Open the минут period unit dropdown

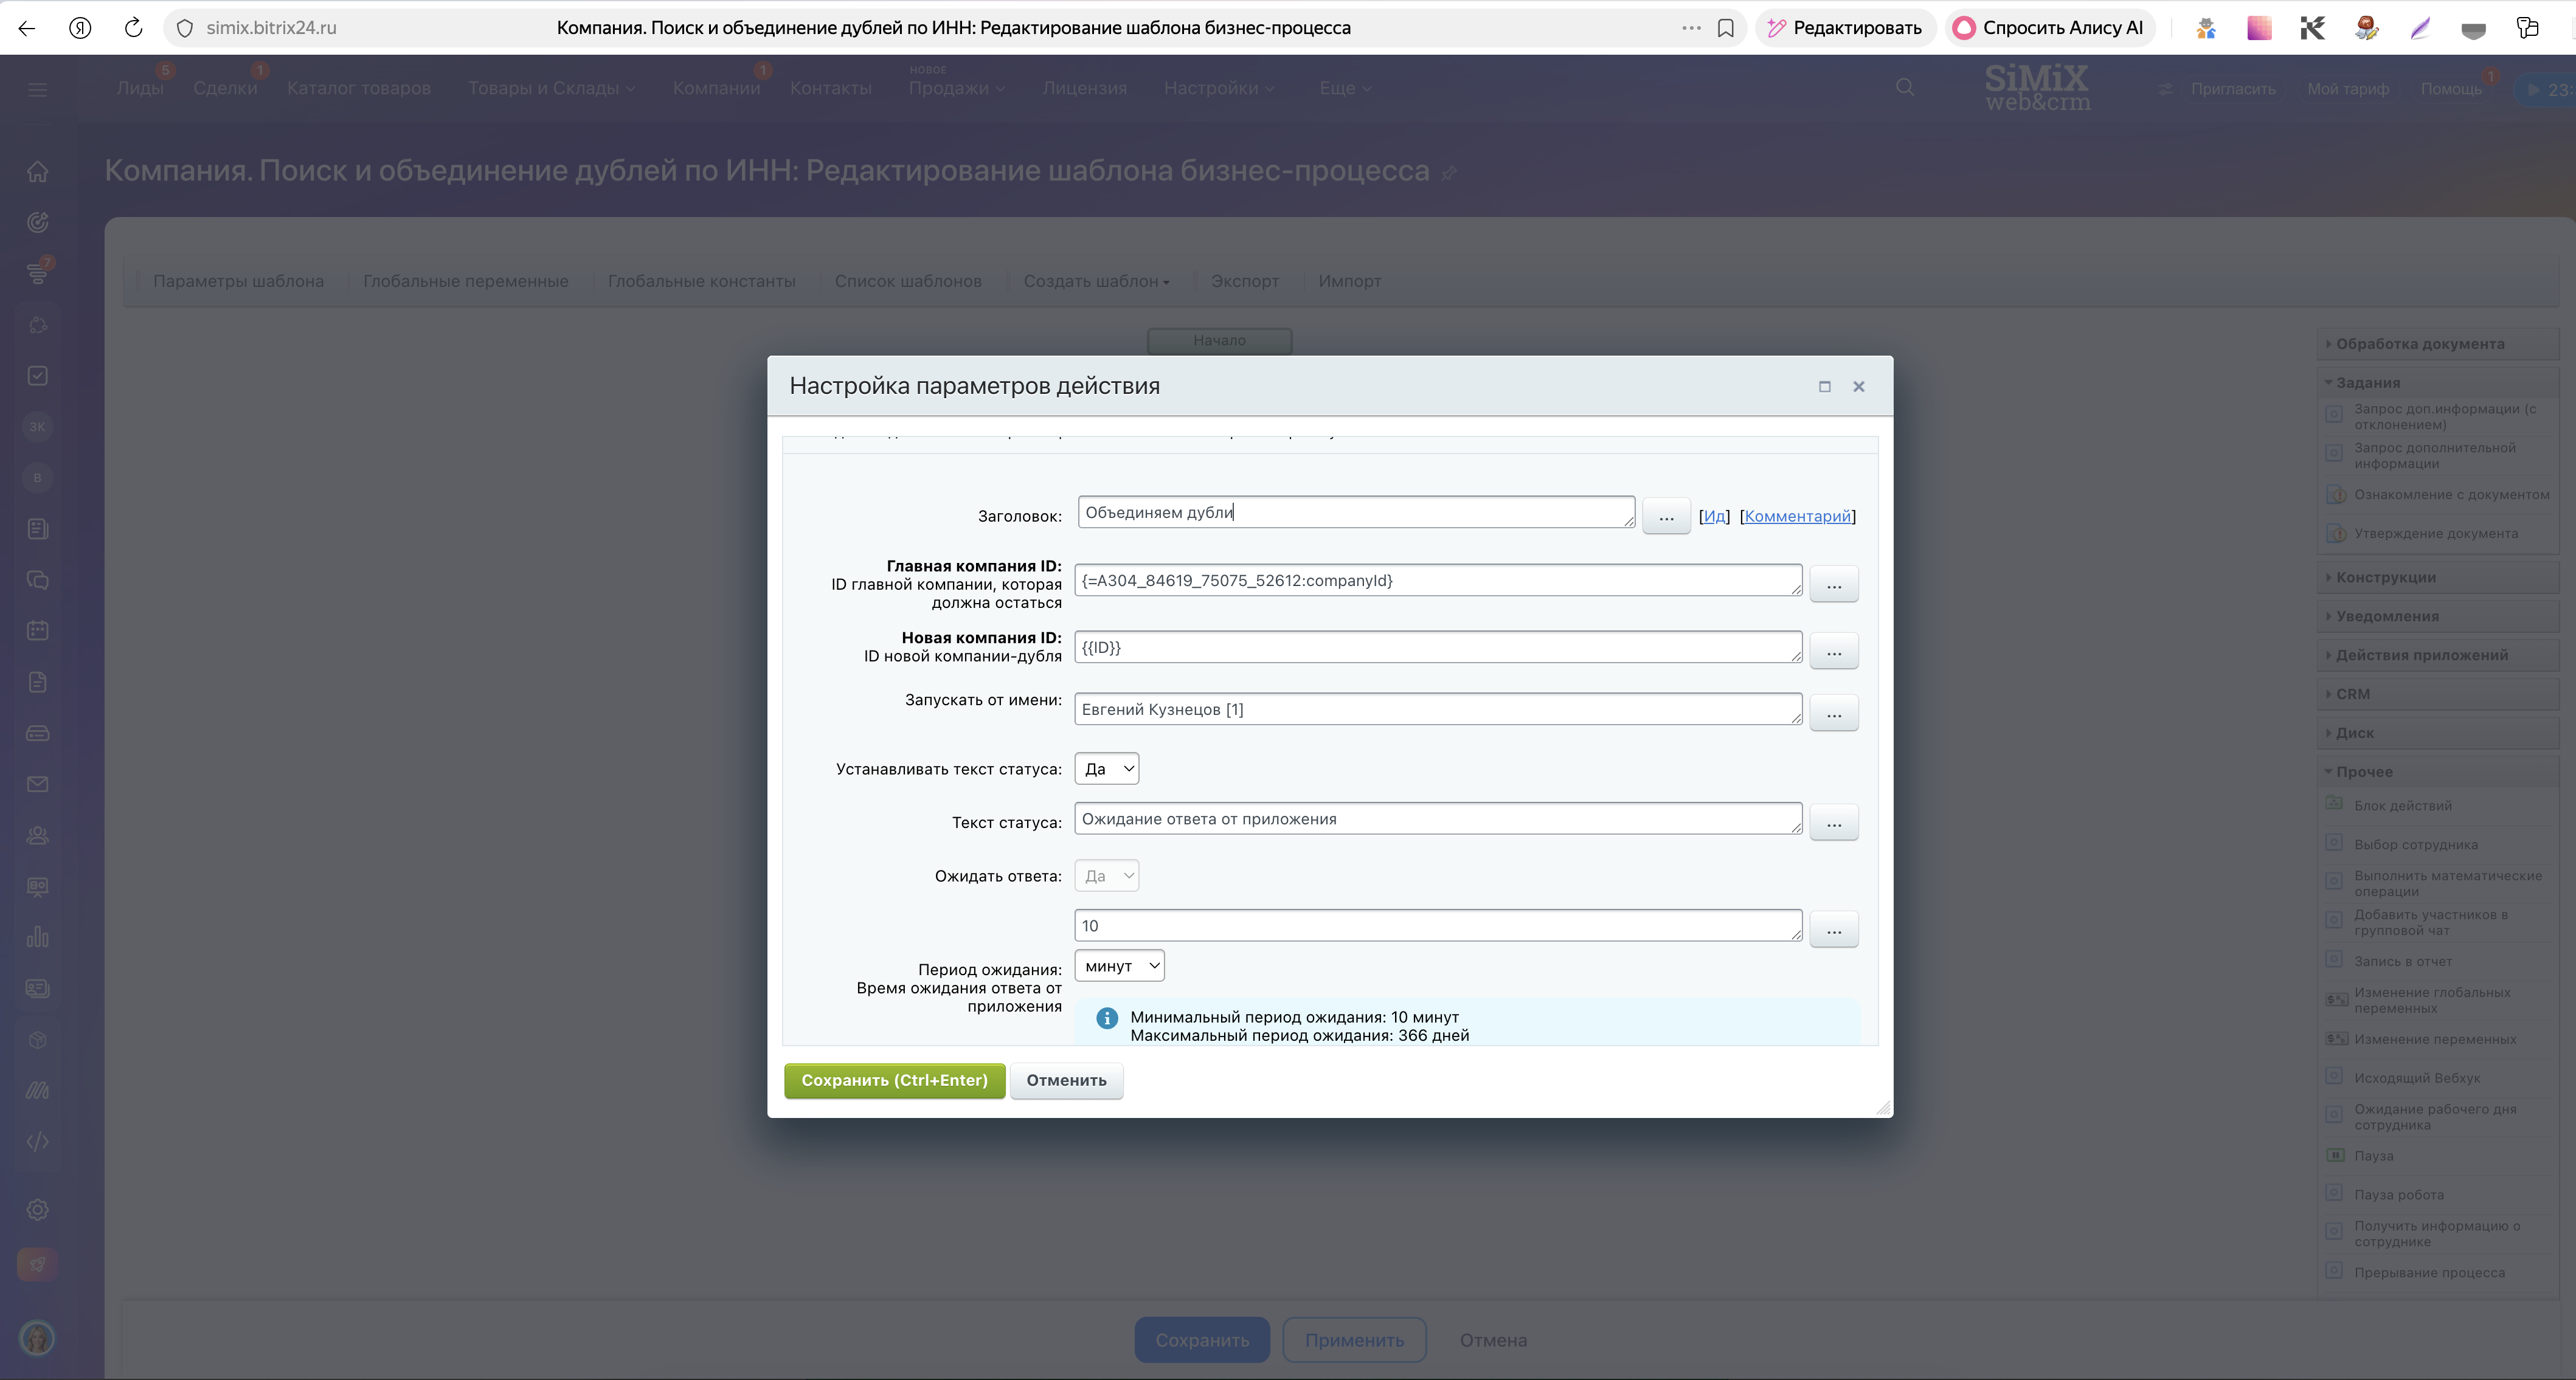(1119, 966)
